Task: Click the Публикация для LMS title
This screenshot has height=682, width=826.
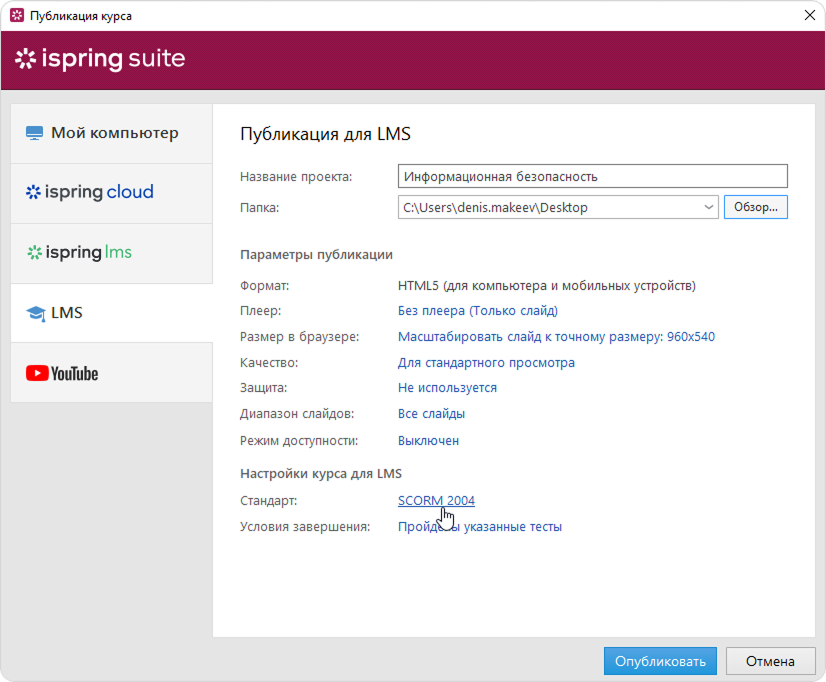Action: 325,134
